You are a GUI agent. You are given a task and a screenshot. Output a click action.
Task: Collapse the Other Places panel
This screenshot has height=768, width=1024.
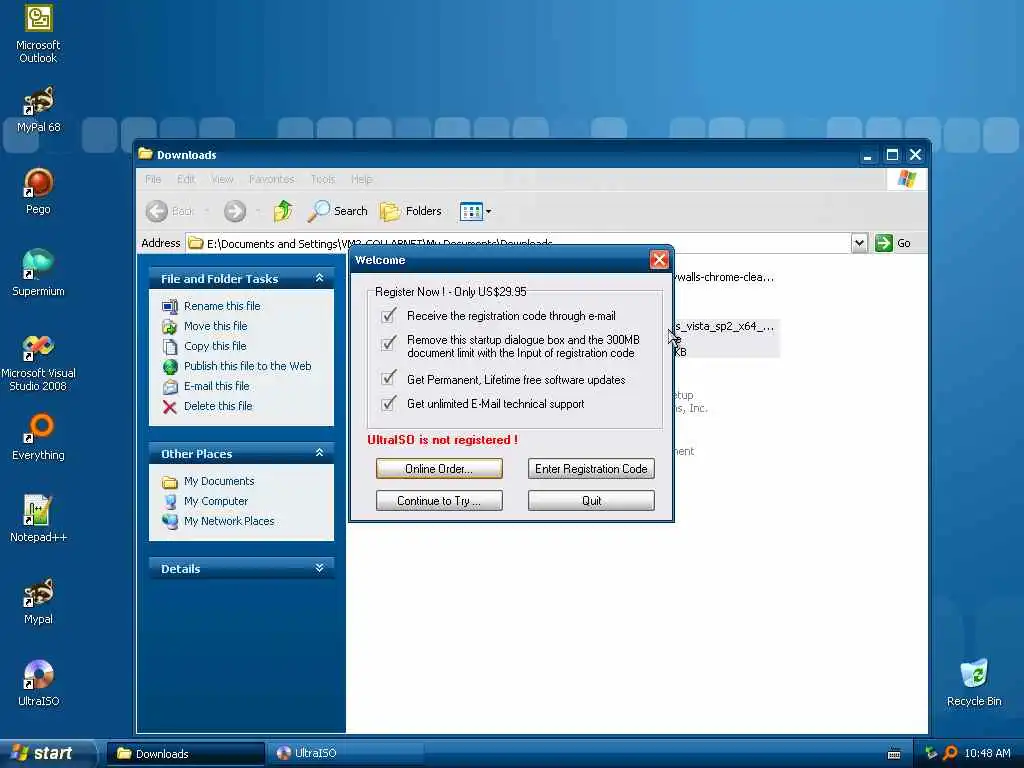point(319,453)
